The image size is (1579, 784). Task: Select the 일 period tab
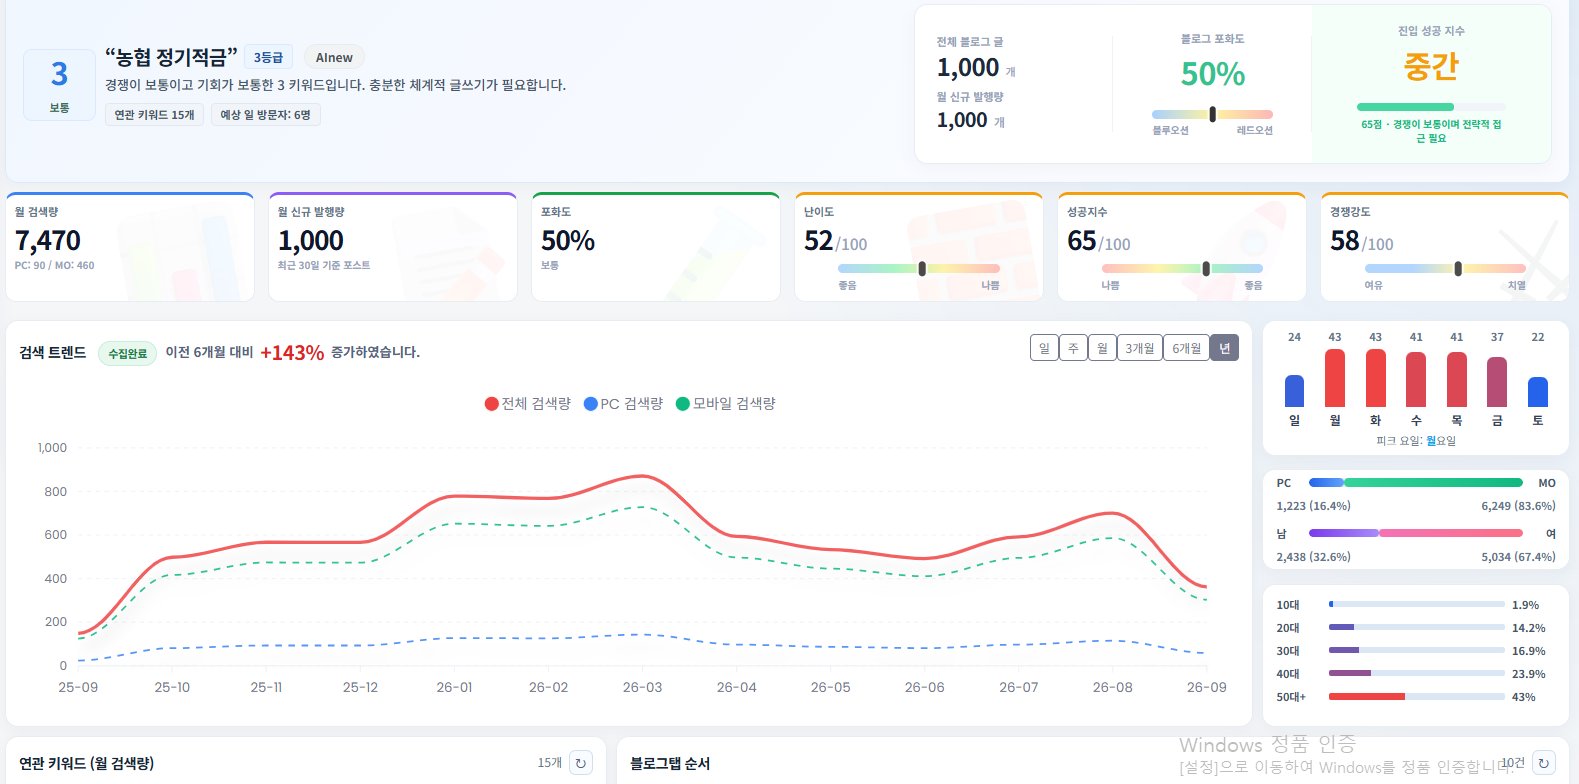tap(1044, 348)
